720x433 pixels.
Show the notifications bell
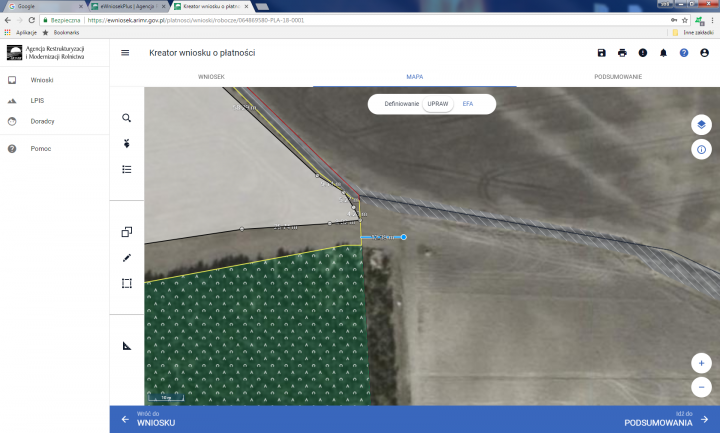click(664, 53)
